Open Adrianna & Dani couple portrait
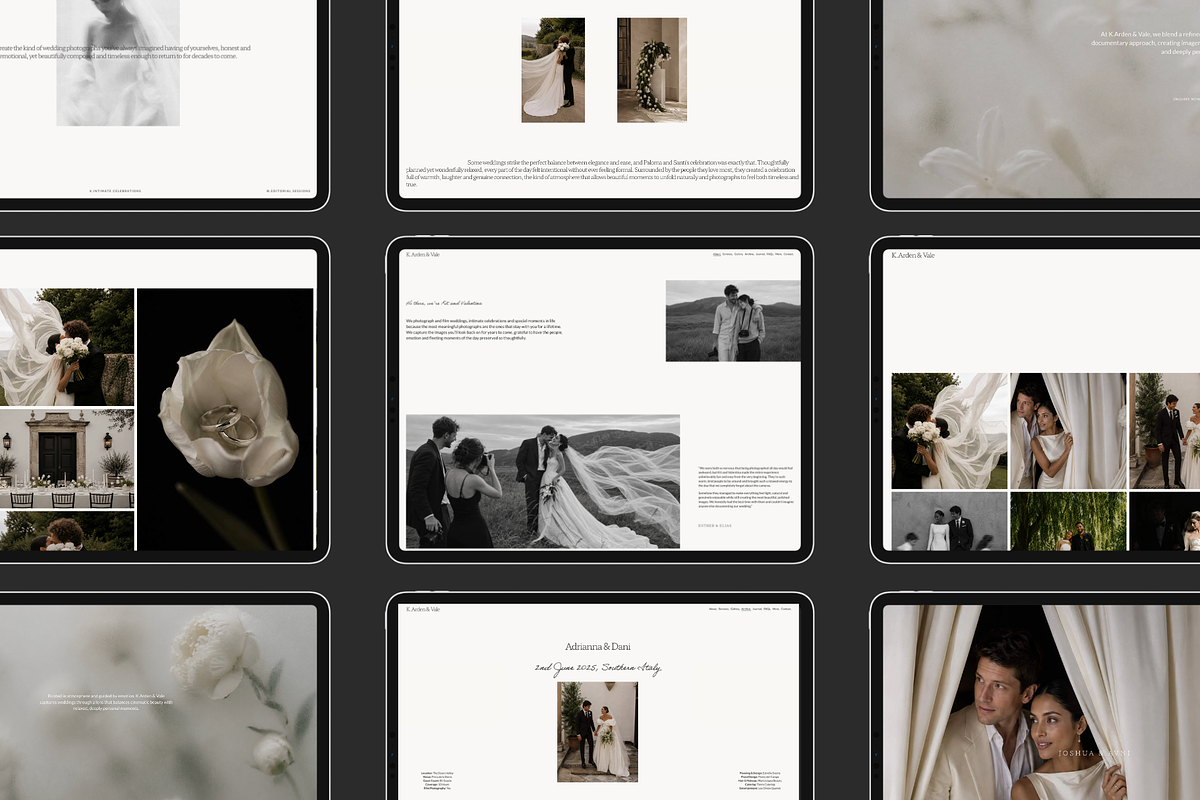Image resolution: width=1200 pixels, height=800 pixels. (597, 732)
